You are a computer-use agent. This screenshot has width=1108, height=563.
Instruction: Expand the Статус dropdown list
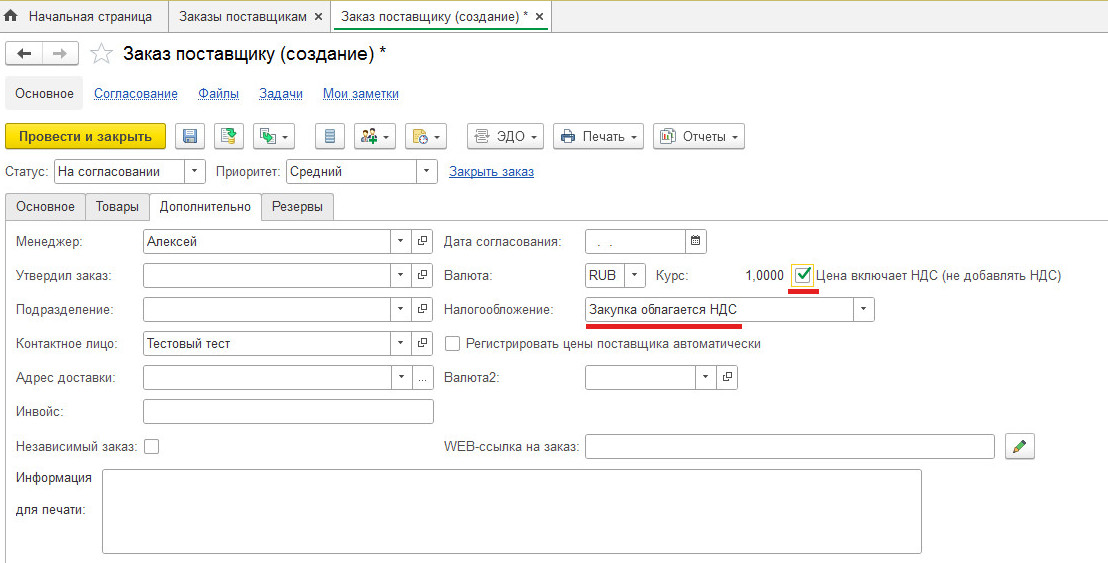point(196,171)
